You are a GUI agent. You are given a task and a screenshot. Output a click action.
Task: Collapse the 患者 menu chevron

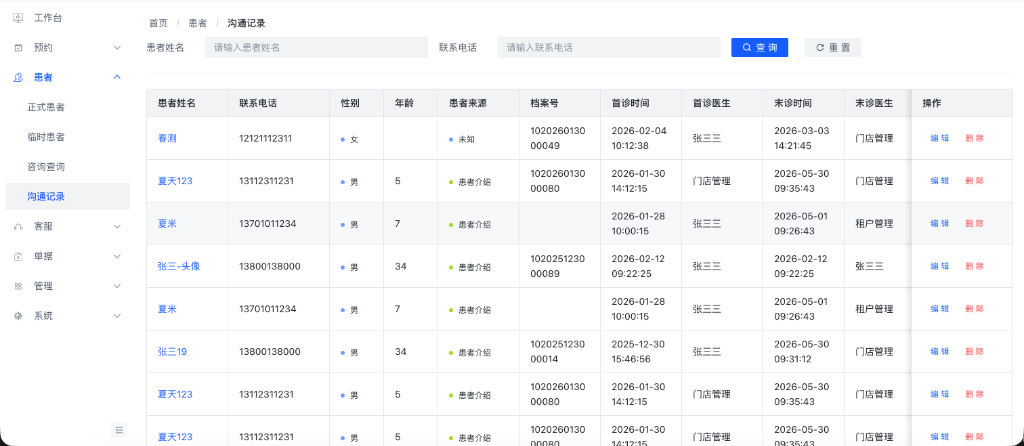point(117,77)
